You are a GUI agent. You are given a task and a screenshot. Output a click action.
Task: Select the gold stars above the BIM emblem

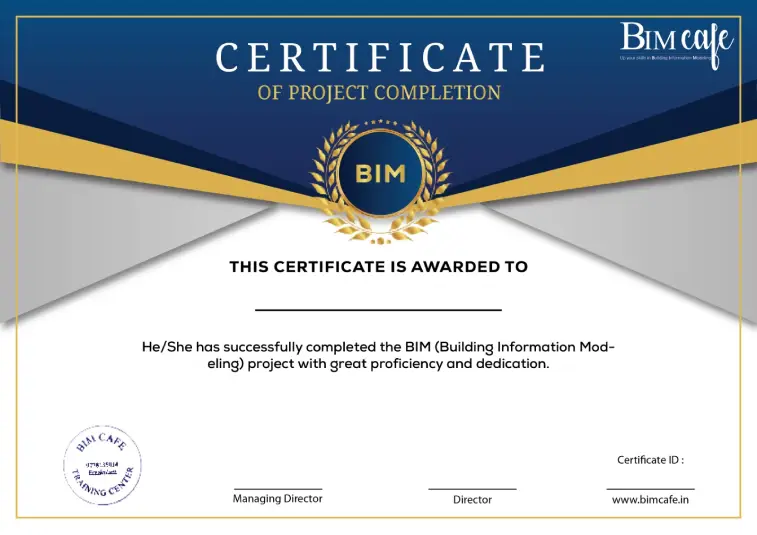(x=380, y=124)
